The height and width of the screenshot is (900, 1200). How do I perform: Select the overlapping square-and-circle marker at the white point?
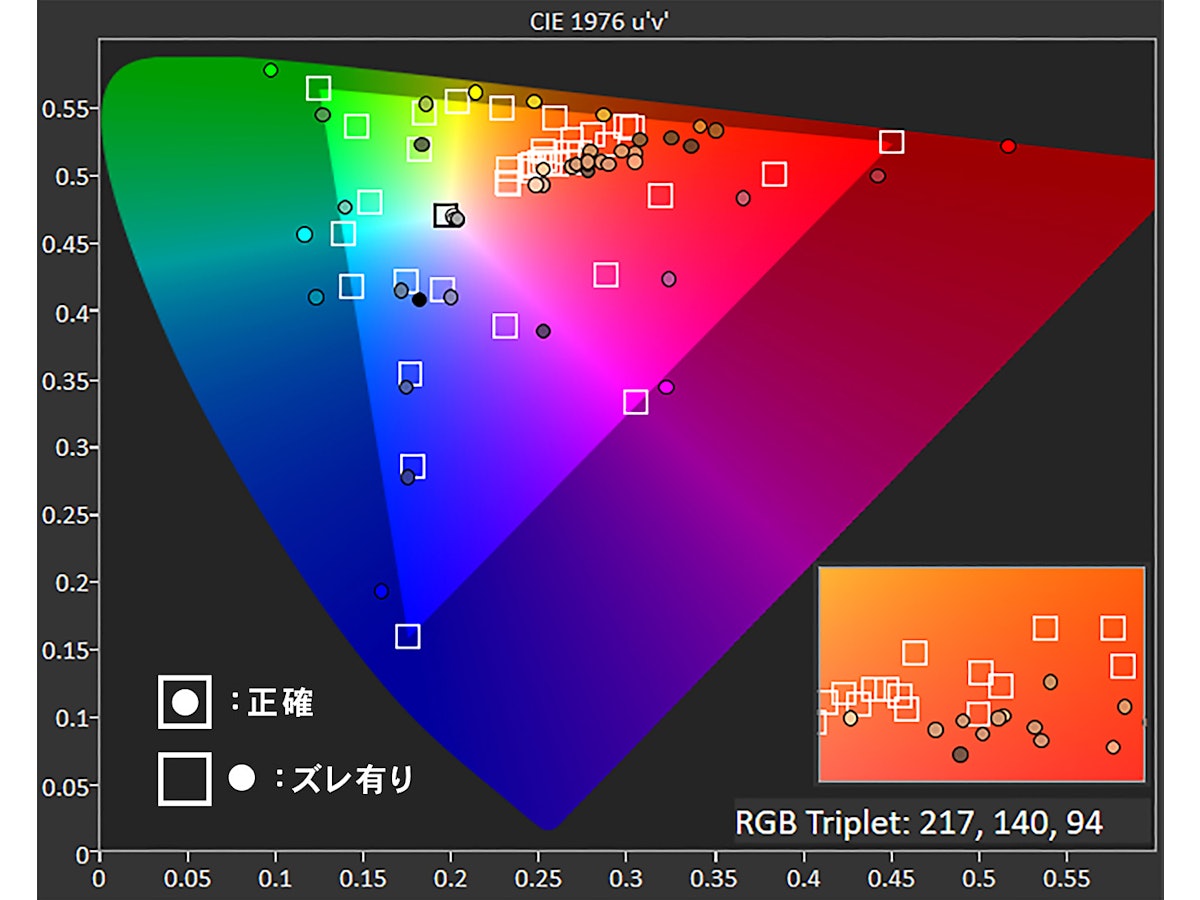pos(447,214)
